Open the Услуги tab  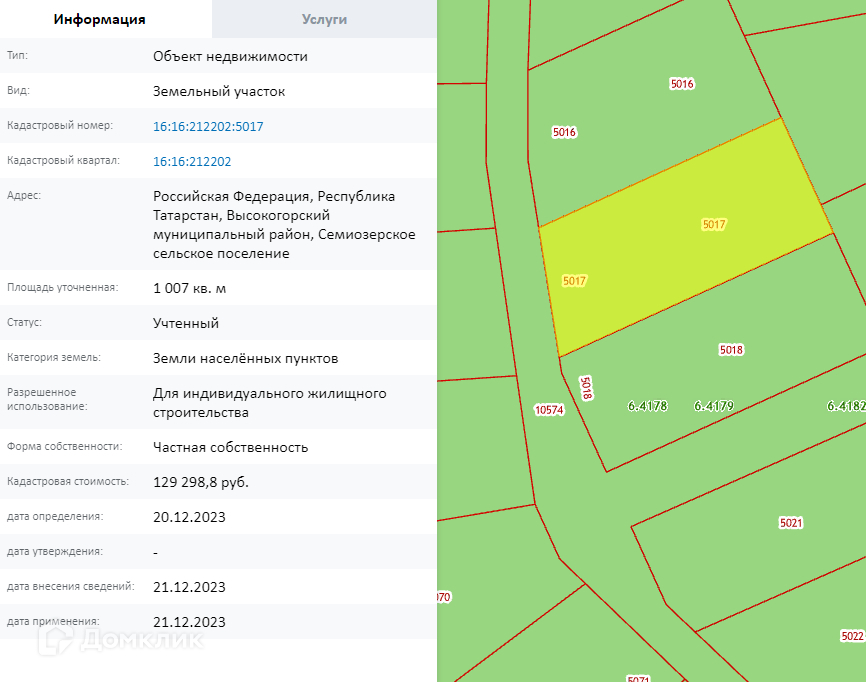click(324, 19)
